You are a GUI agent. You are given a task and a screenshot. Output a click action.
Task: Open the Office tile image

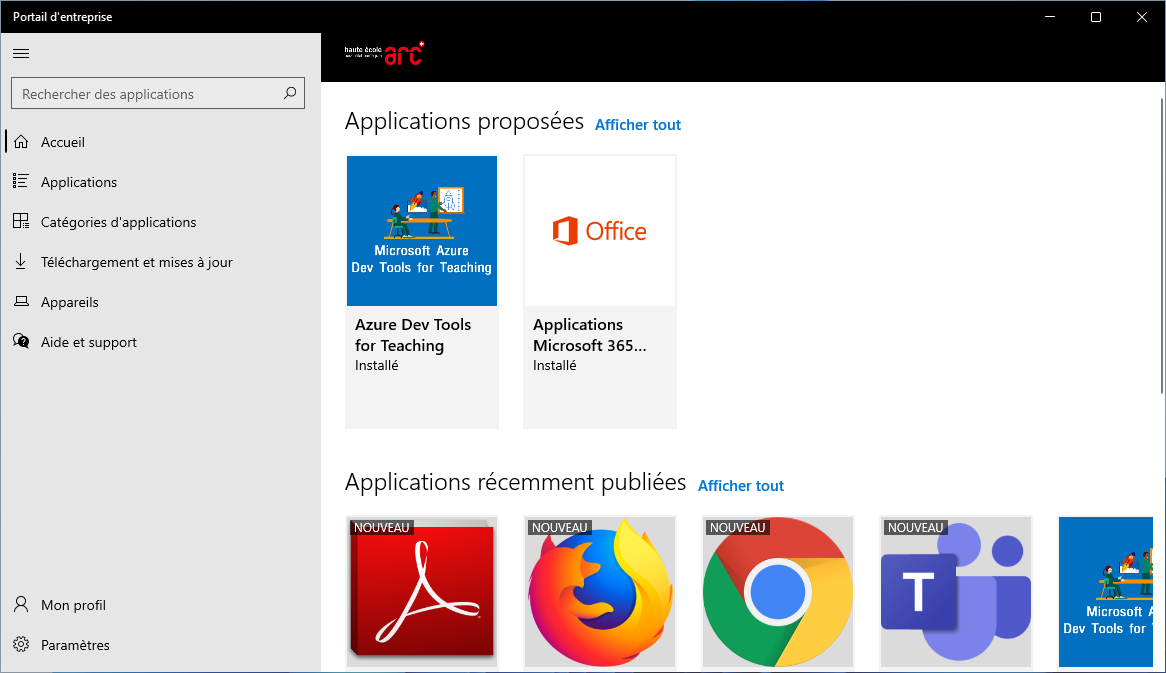coord(600,231)
